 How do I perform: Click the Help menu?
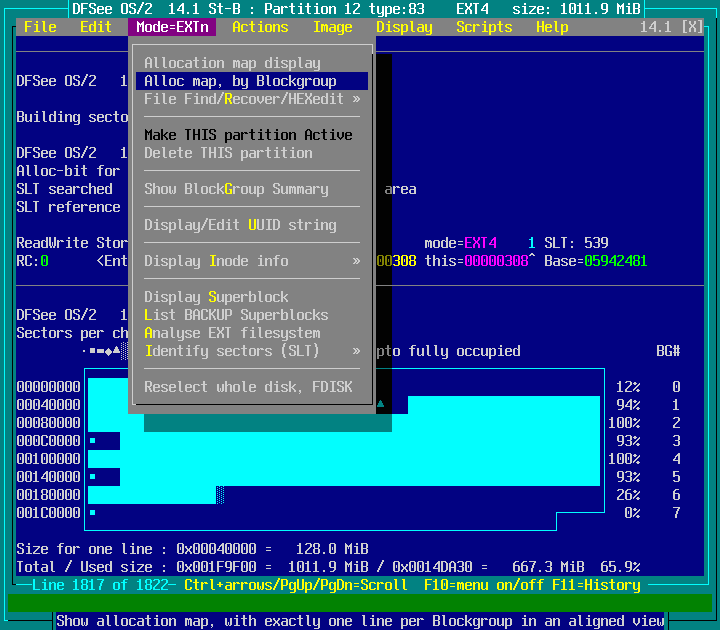[552, 27]
